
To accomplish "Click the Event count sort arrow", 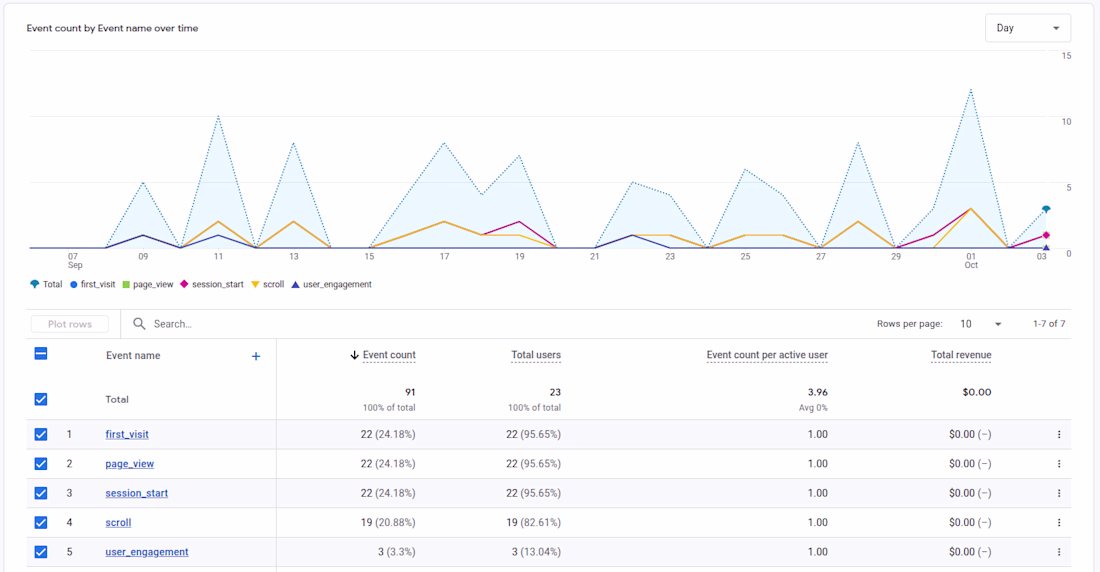I will tap(354, 355).
